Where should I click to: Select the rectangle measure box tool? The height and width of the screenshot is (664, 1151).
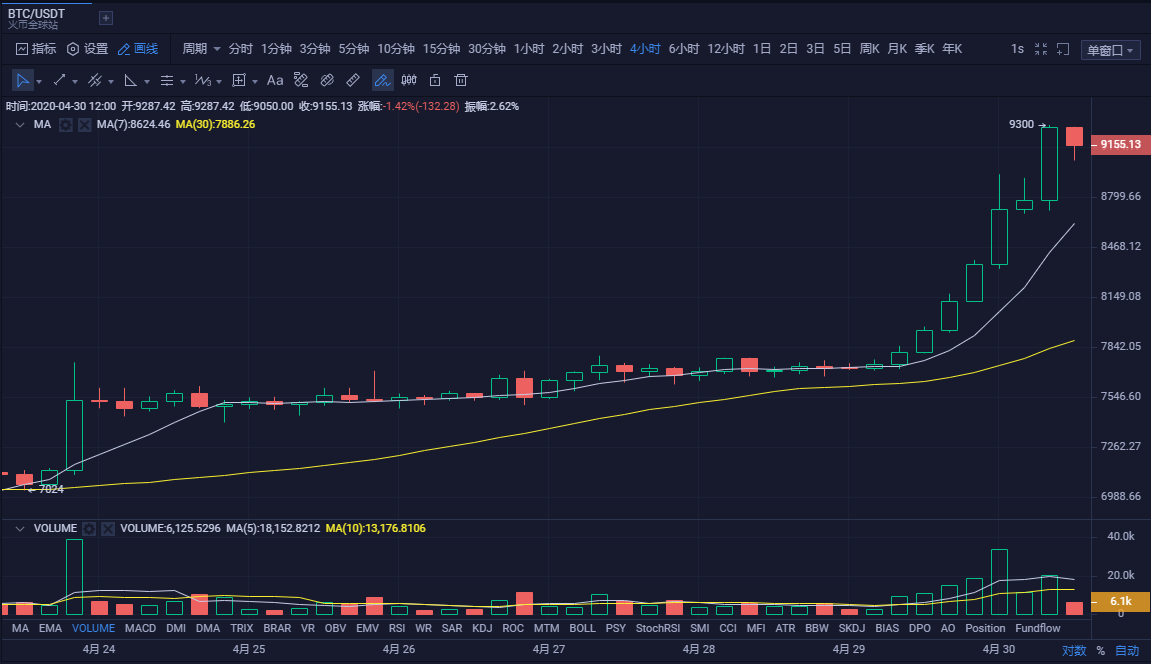click(x=239, y=80)
